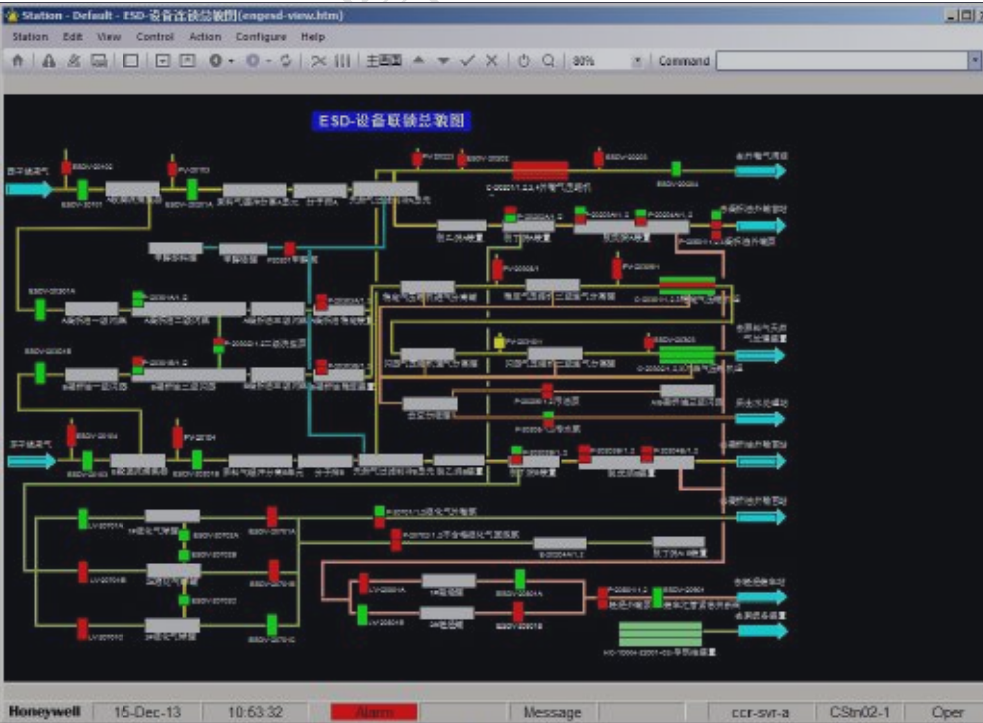Image resolution: width=983 pixels, height=723 pixels.
Task: Click the page-up triangle icon
Action: pos(419,61)
